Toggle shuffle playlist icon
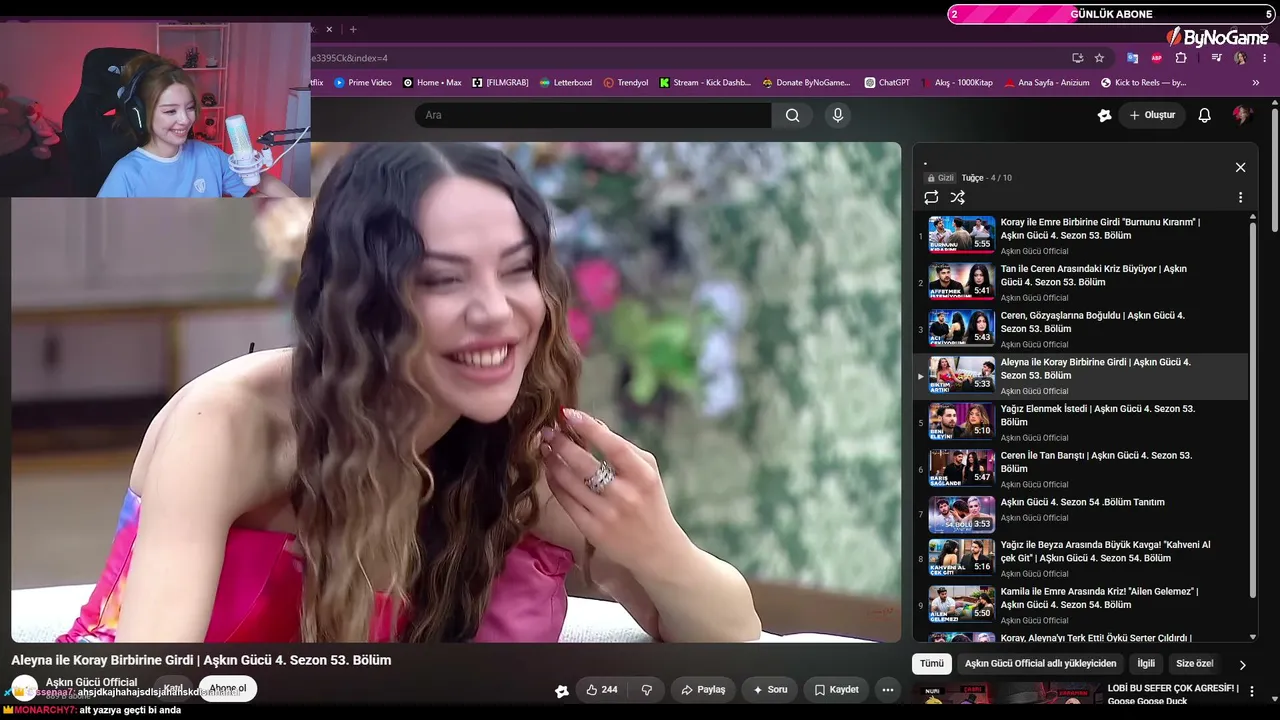The width and height of the screenshot is (1280, 720). [x=957, y=197]
